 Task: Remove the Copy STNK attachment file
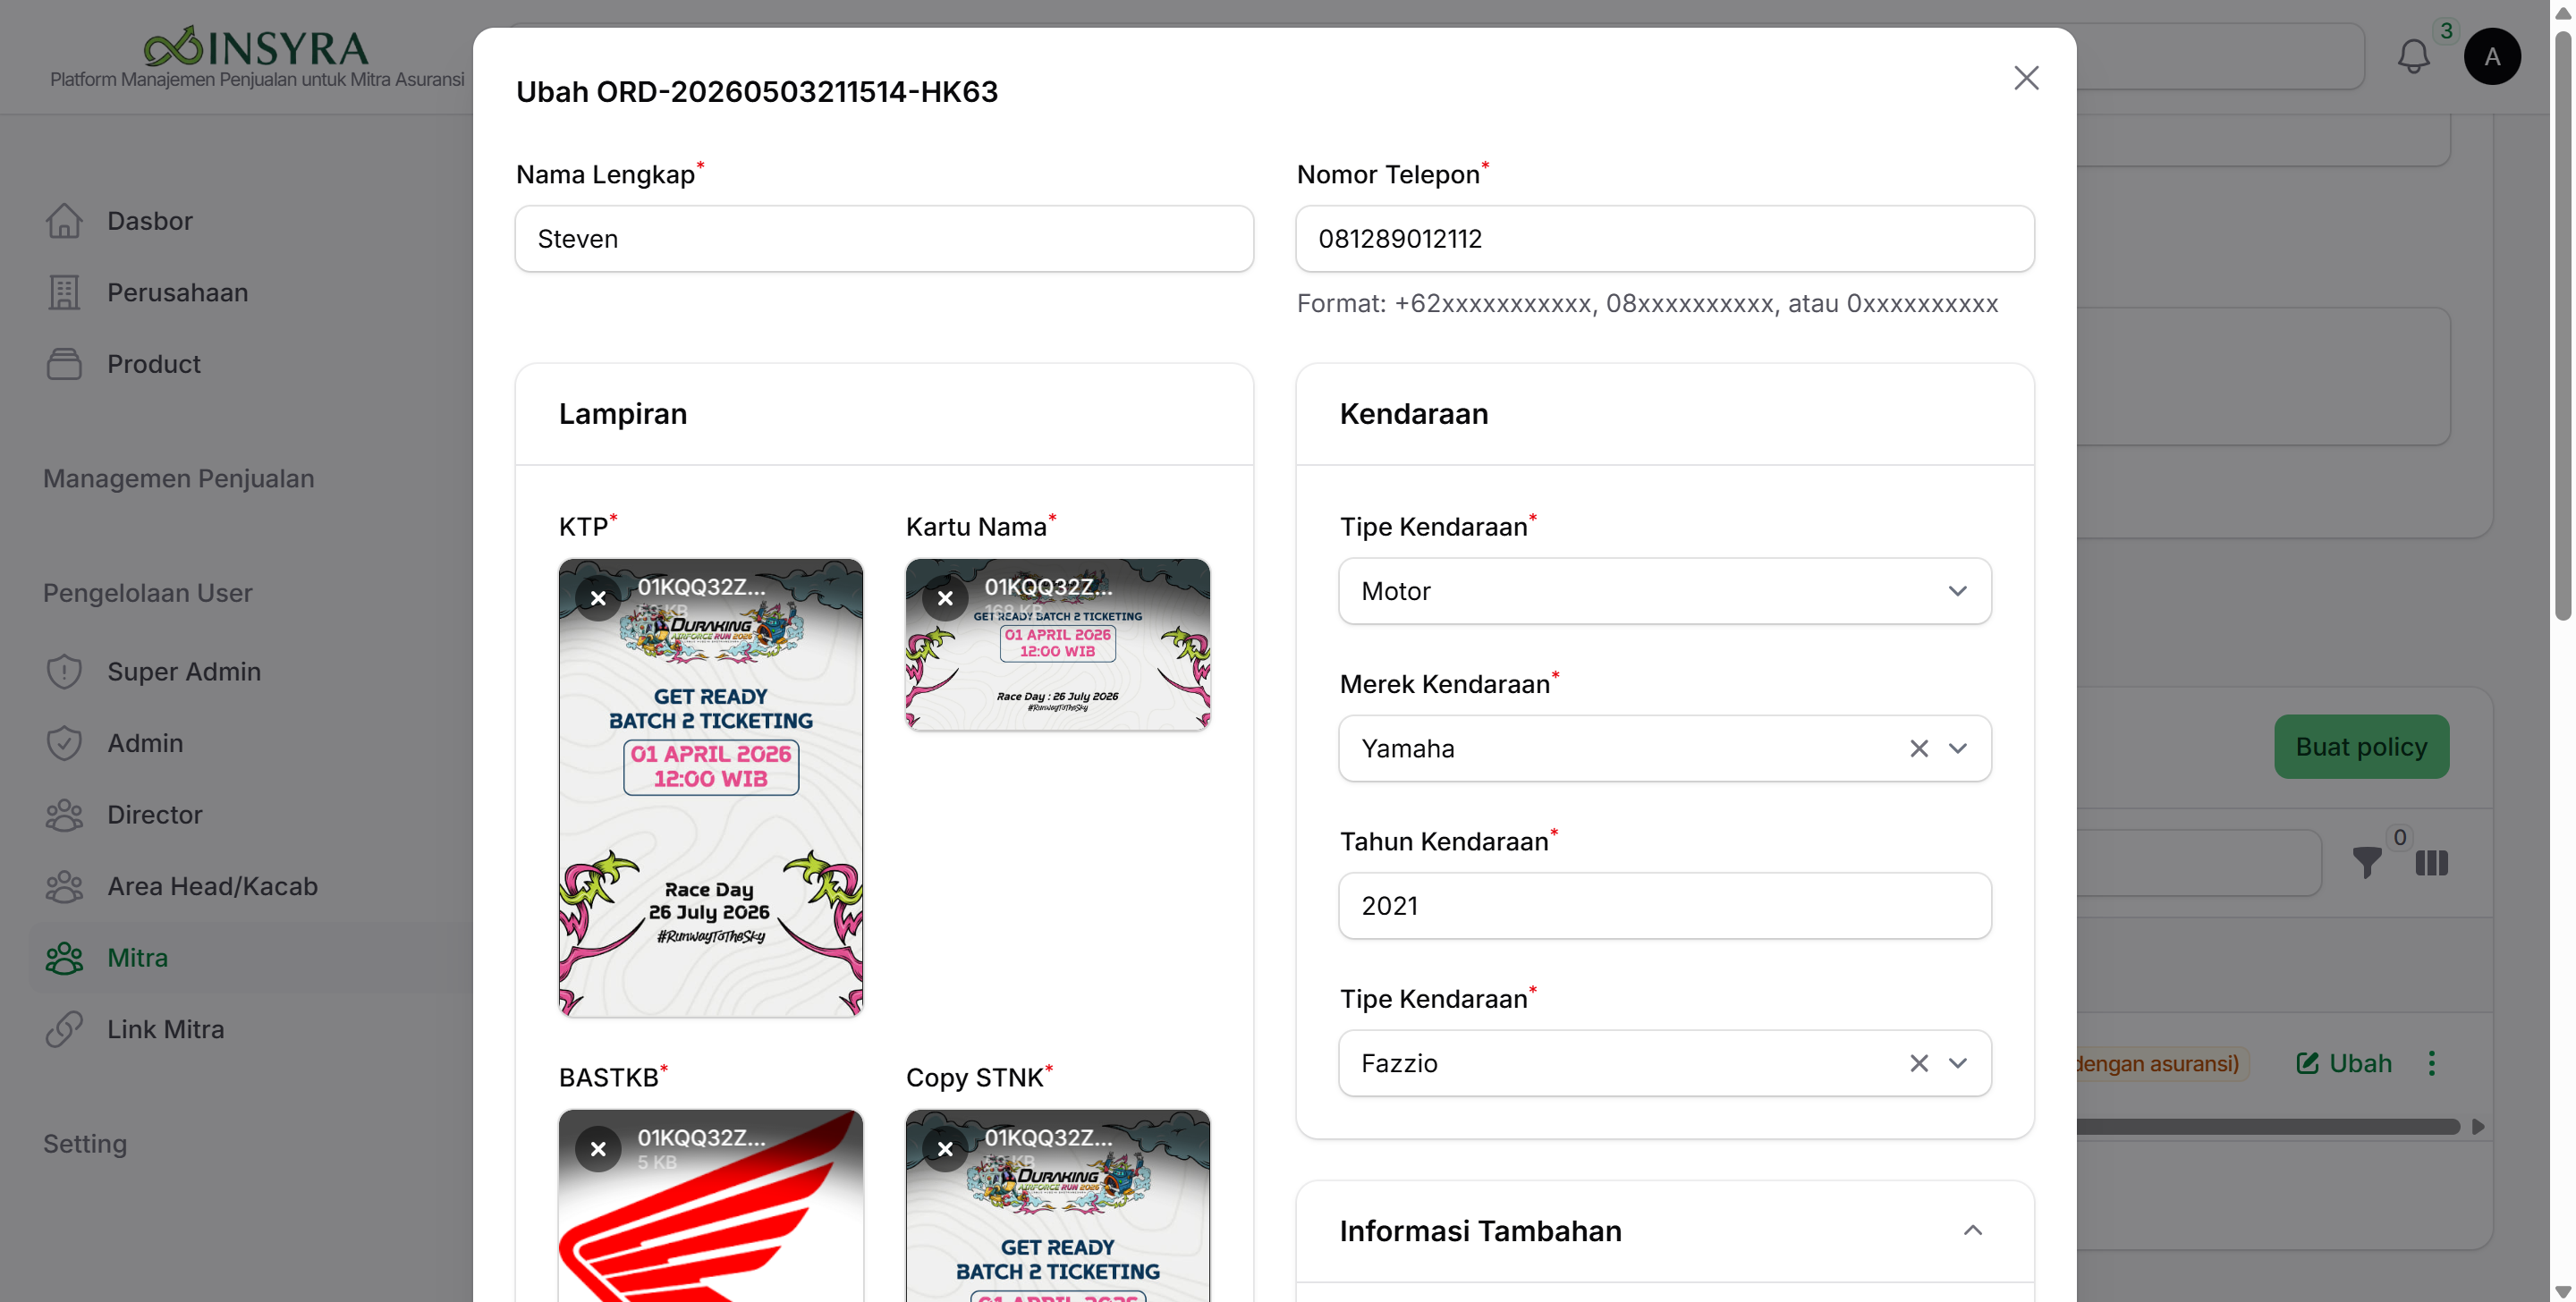click(x=945, y=1149)
